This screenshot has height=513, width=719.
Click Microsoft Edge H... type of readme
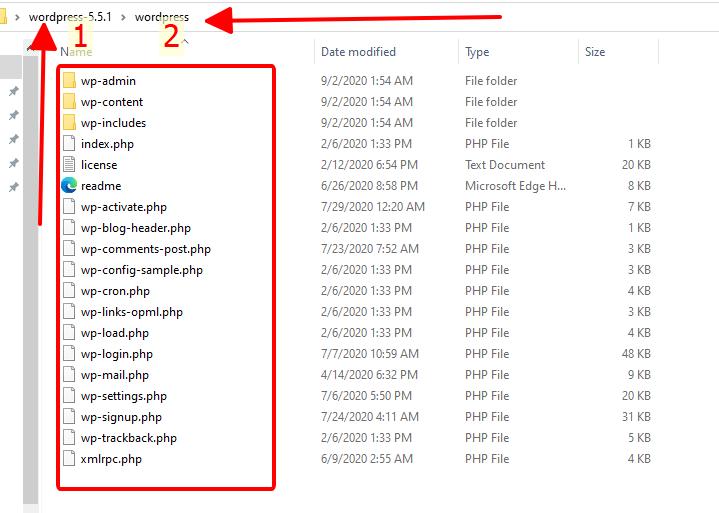point(515,186)
